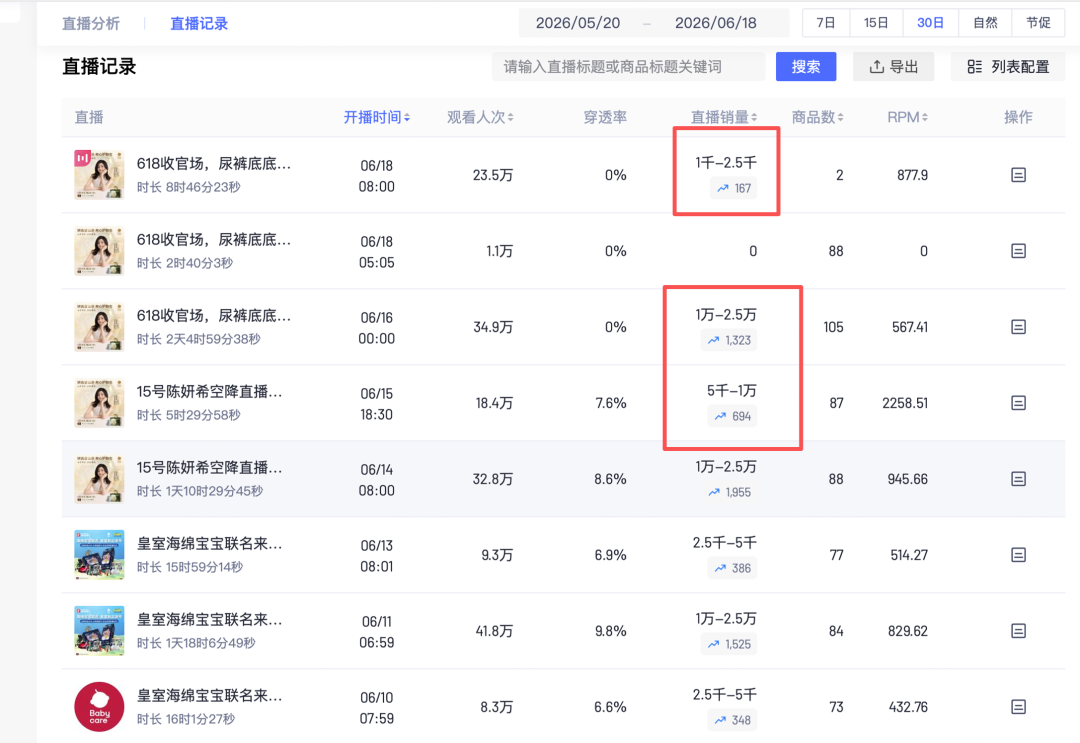Open details icon for 06/18 08:00 livestream

1018,175
